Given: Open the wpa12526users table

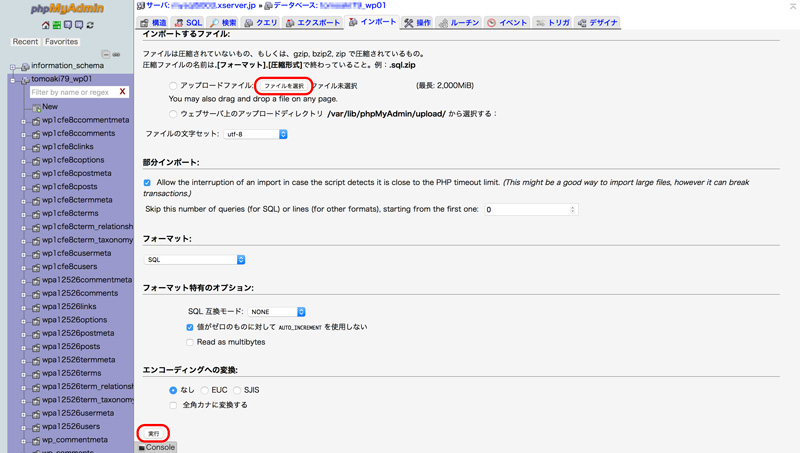Looking at the screenshot, I should [71, 426].
